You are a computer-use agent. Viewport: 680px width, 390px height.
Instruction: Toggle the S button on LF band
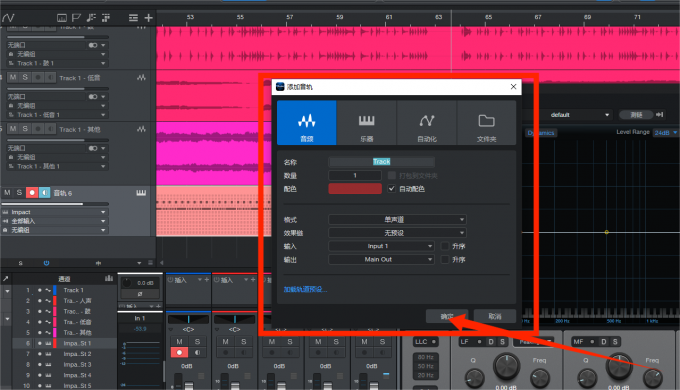coord(502,342)
